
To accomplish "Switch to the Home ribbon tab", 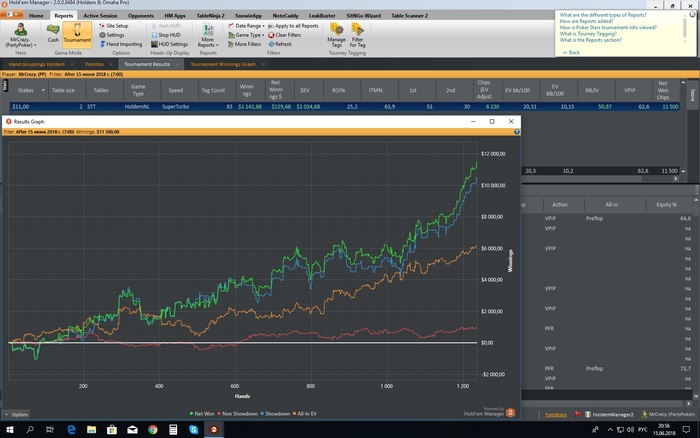I will coord(36,16).
